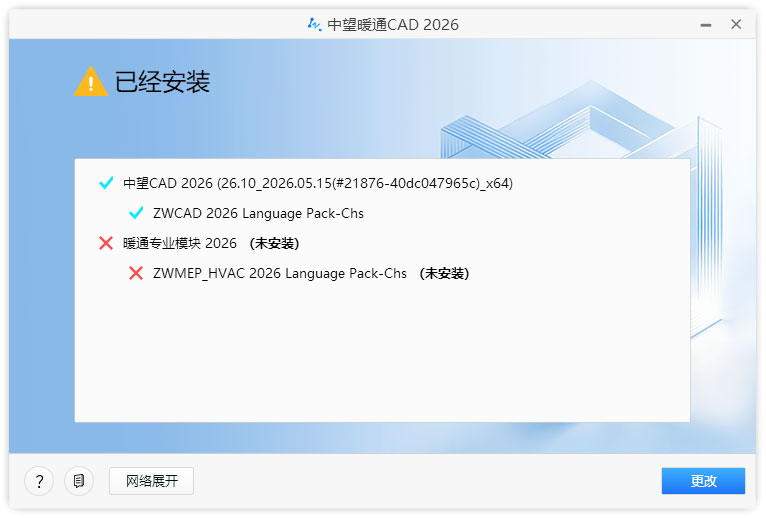Click the red cross beside ZWMEP_HVAC Language Pack
The height and width of the screenshot is (518, 766).
point(136,273)
